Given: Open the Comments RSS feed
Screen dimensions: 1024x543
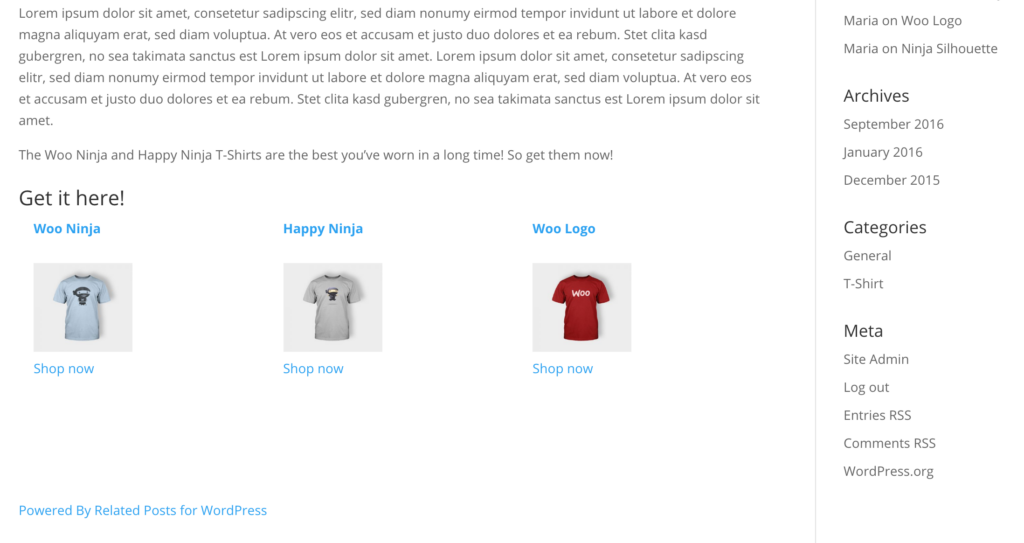Looking at the screenshot, I should tap(889, 443).
